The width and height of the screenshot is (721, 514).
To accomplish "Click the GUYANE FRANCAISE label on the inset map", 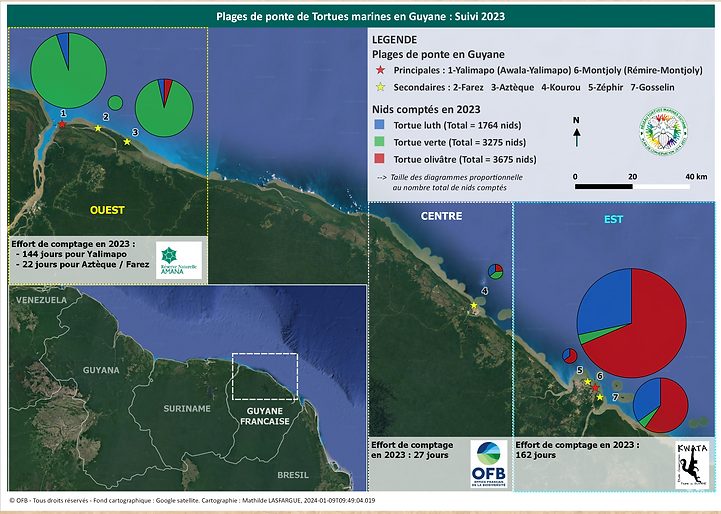I will [263, 416].
